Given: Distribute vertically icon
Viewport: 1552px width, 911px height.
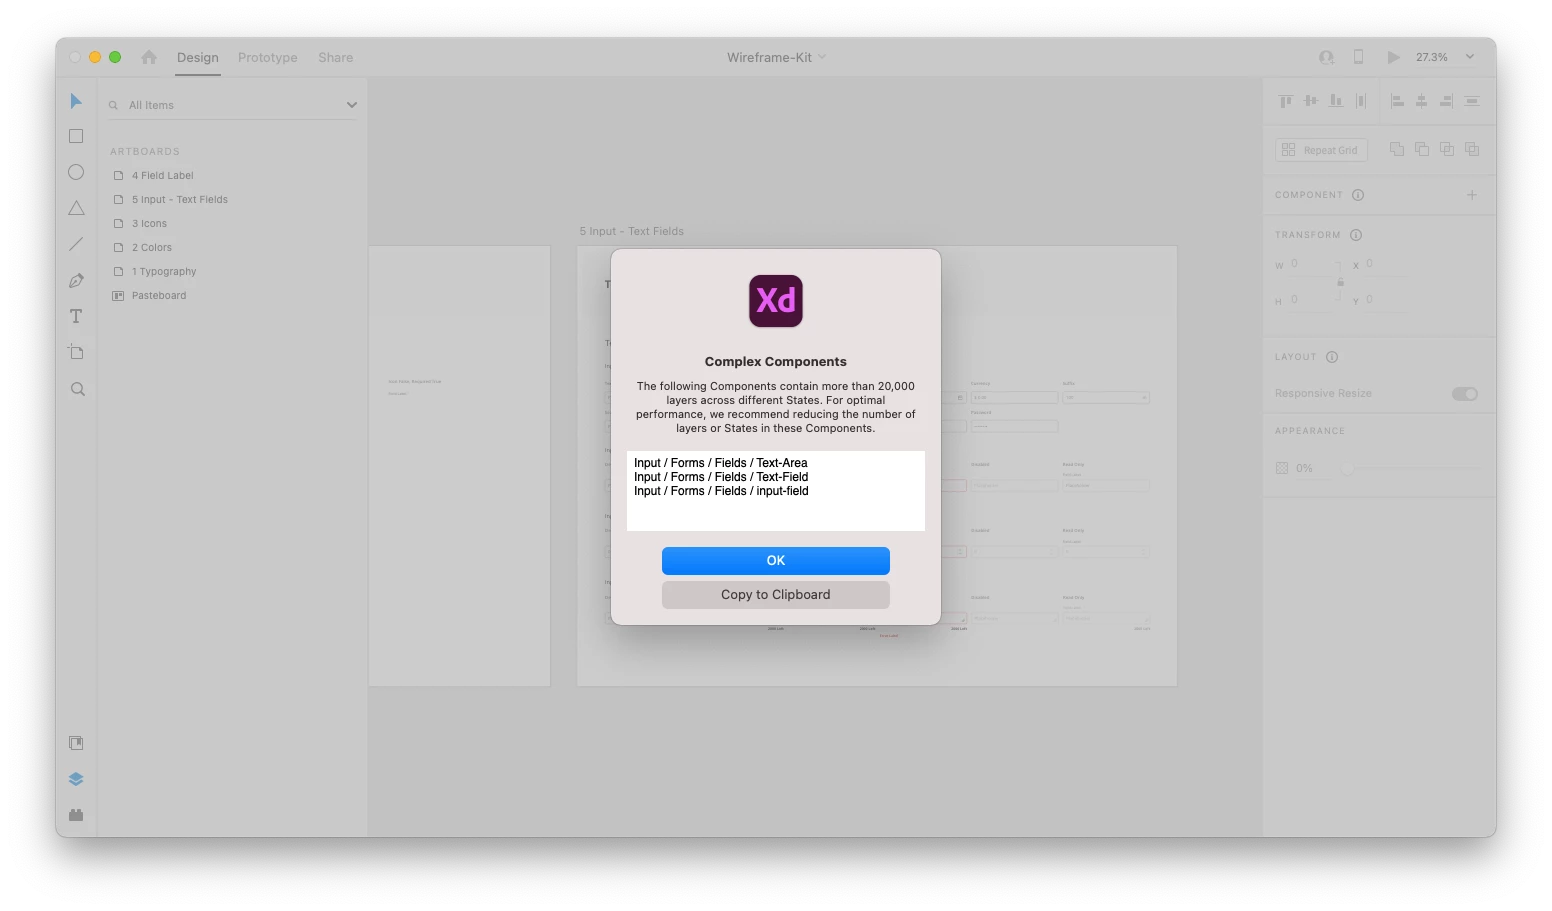Looking at the screenshot, I should coord(1472,101).
